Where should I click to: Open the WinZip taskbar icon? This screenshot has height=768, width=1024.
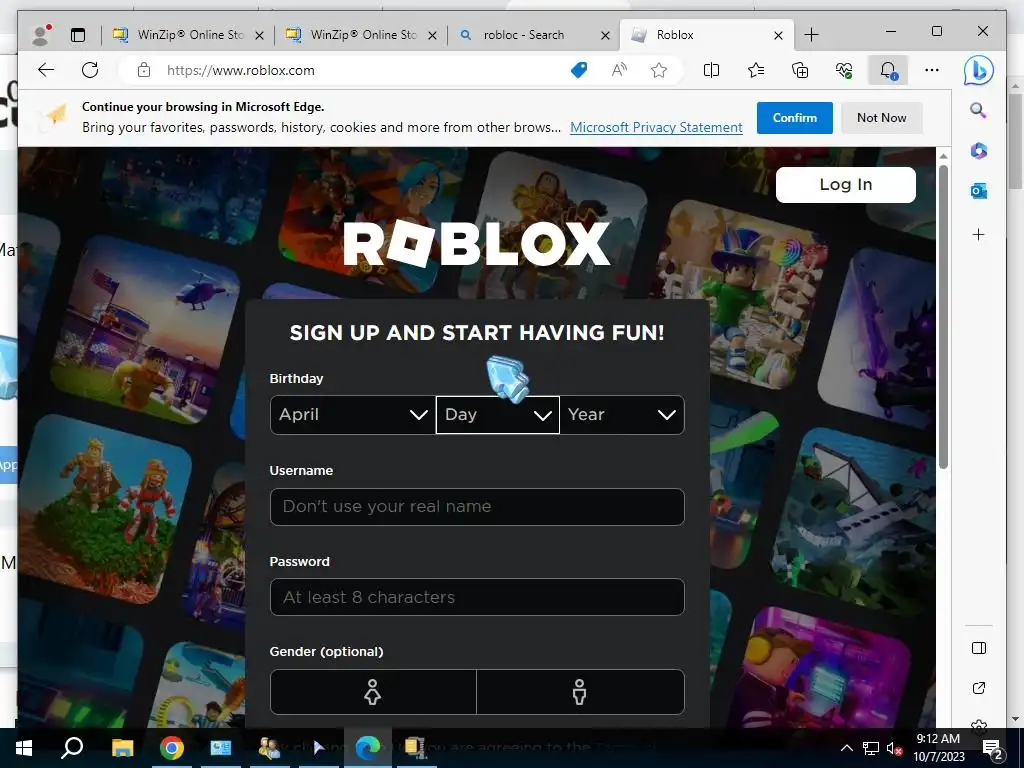pos(415,748)
